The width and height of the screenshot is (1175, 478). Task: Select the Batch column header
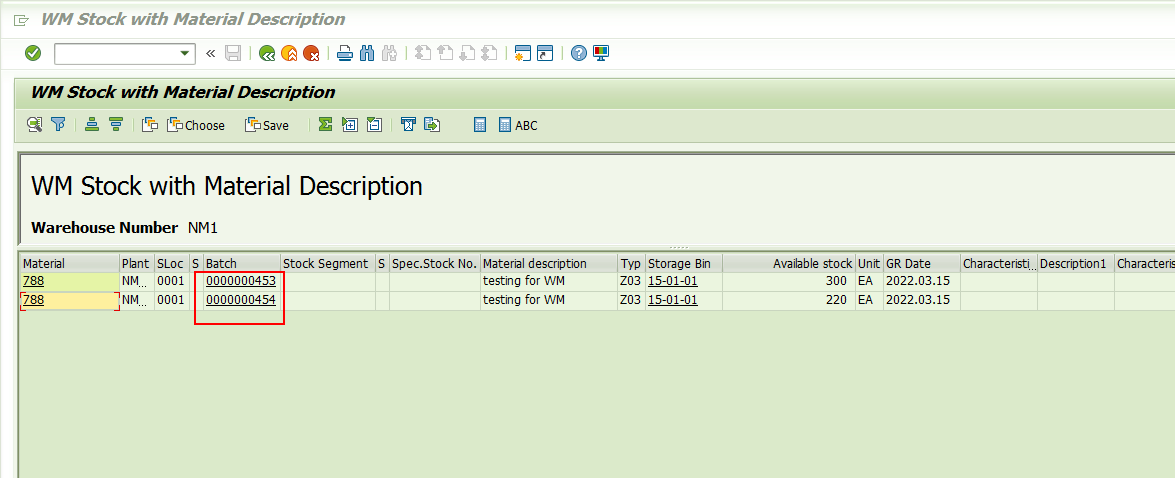[x=242, y=264]
